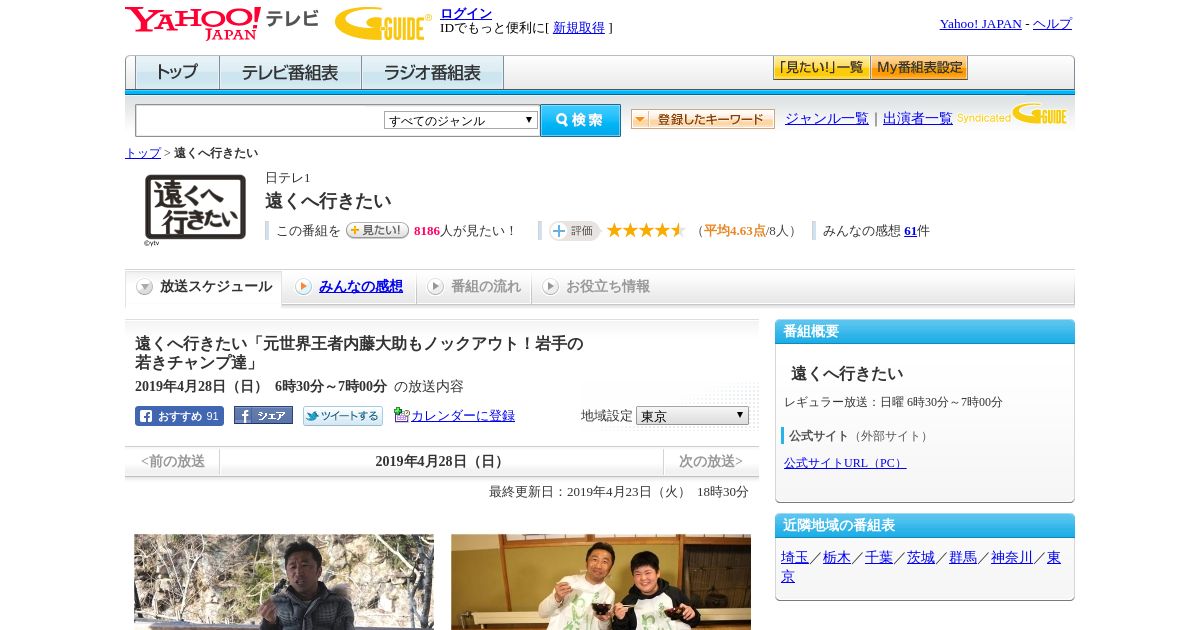Screen dimensions: 1200x630
Task: Click the トップ breadcrumb link
Action: 143,153
